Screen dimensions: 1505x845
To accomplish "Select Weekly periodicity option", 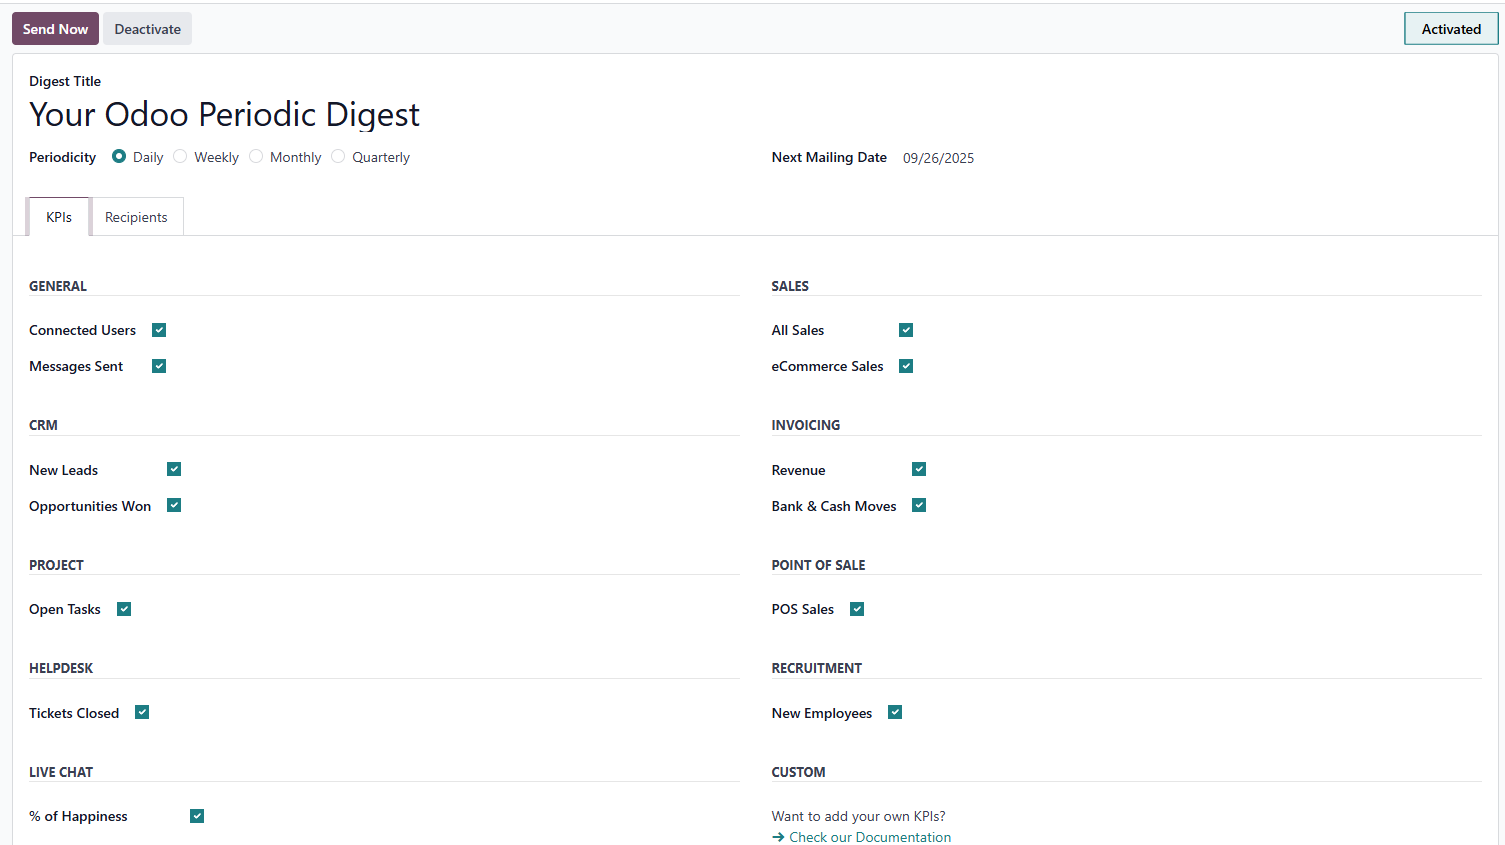I will (x=180, y=157).
